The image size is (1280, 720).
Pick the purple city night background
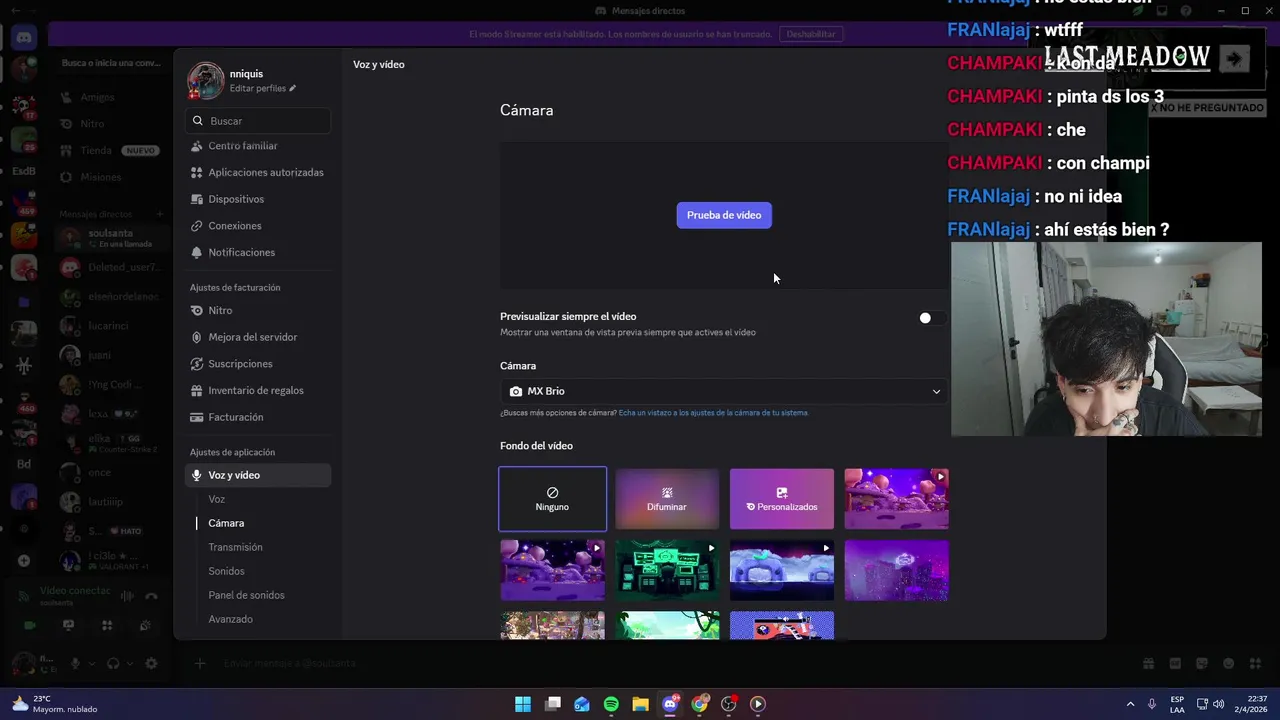click(x=896, y=571)
